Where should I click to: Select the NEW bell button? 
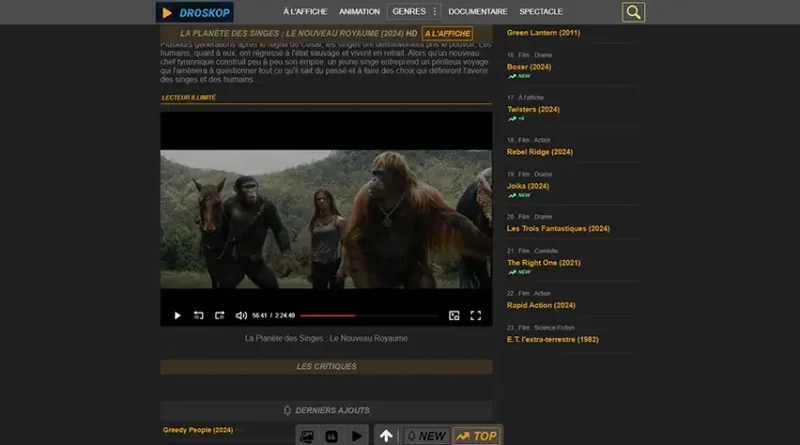(x=425, y=436)
